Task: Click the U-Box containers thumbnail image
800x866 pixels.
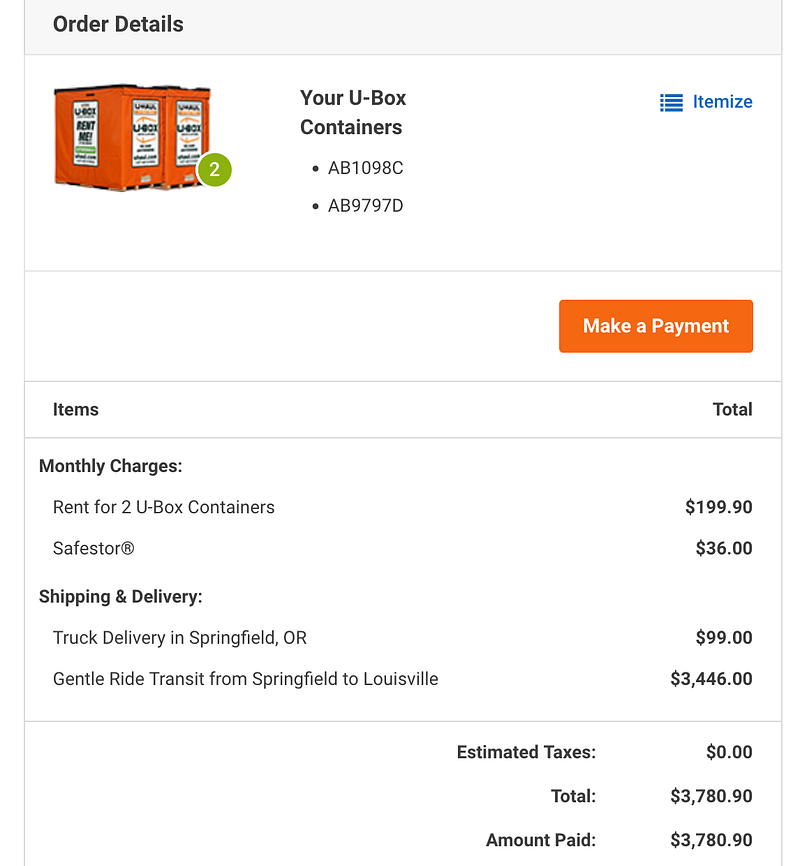Action: pos(132,137)
